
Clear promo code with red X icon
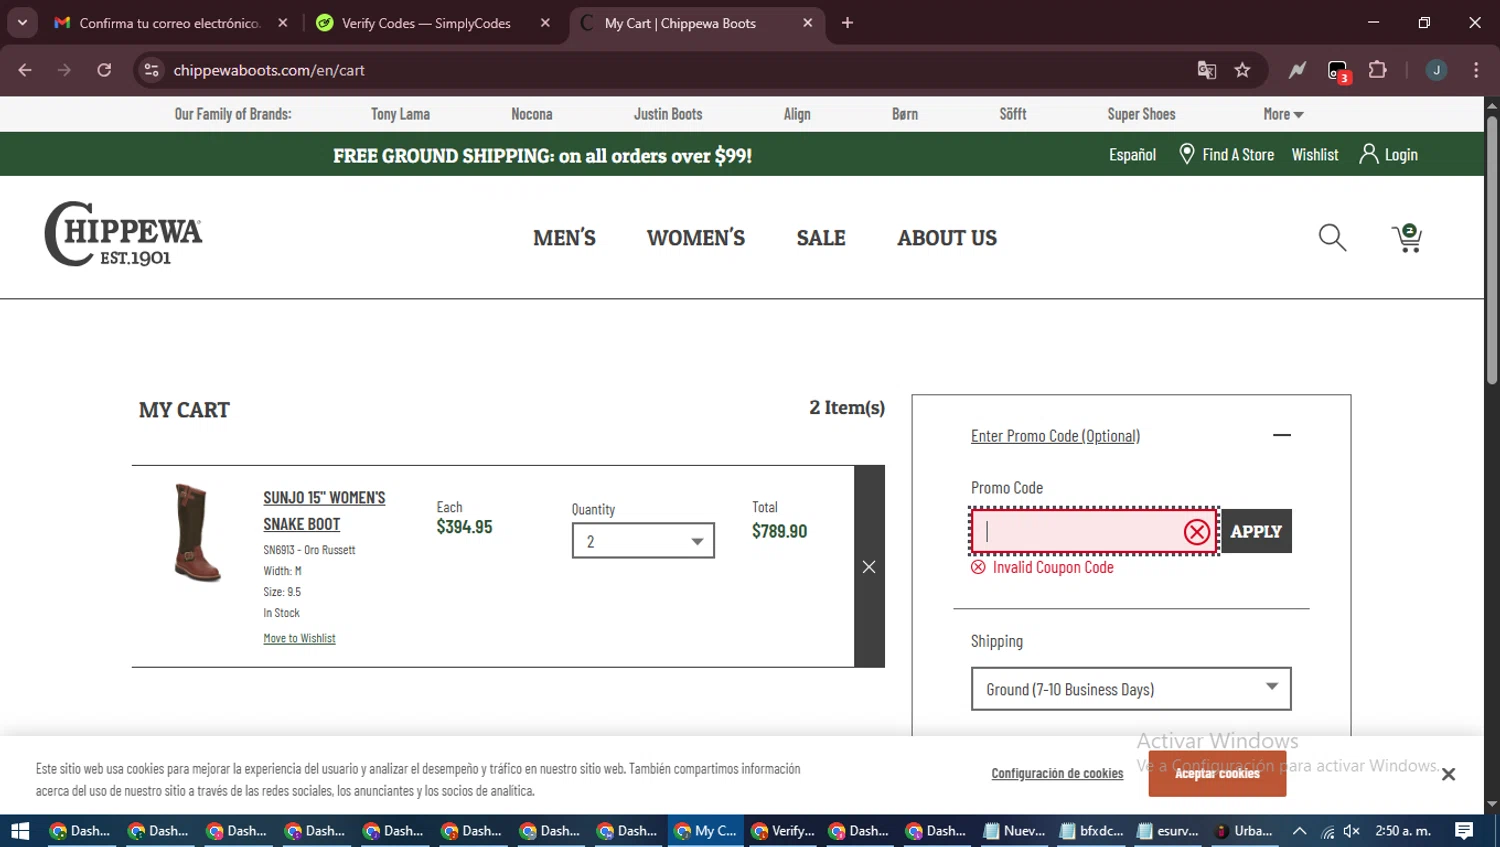pos(1197,532)
